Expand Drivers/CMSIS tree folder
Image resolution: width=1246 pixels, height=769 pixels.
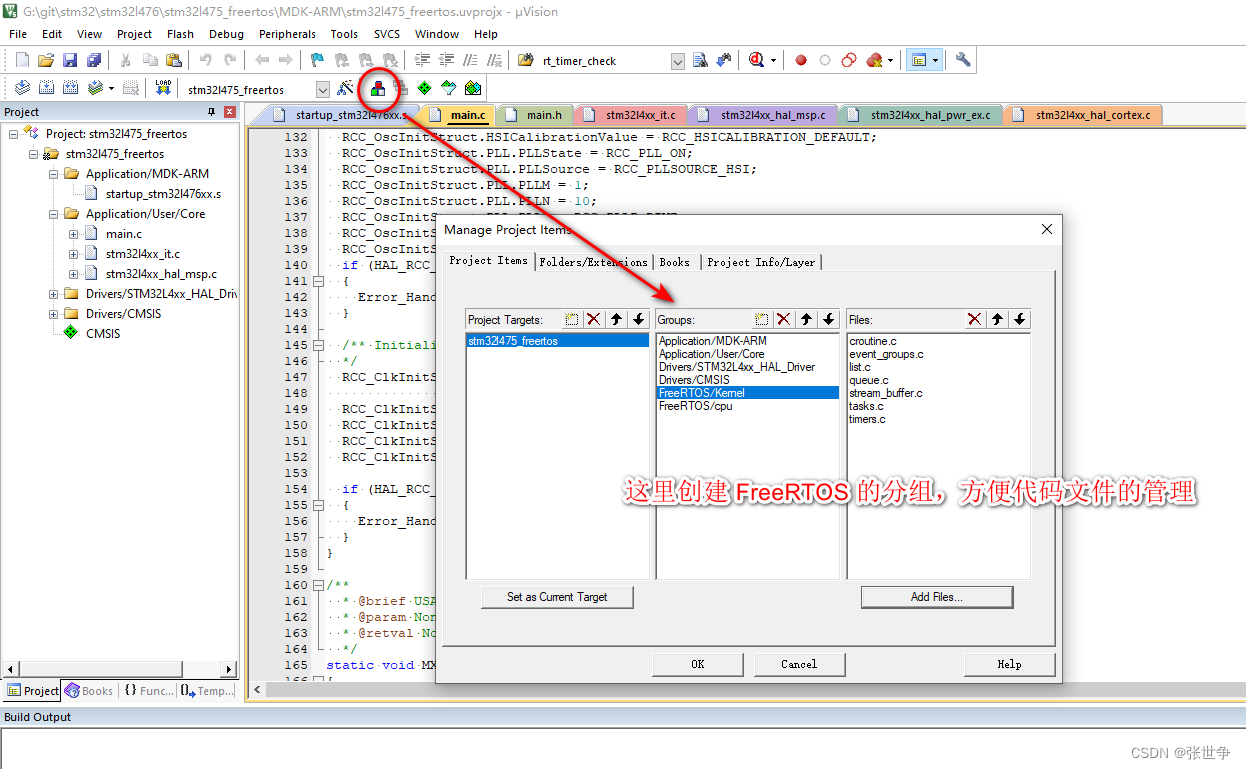click(53, 314)
